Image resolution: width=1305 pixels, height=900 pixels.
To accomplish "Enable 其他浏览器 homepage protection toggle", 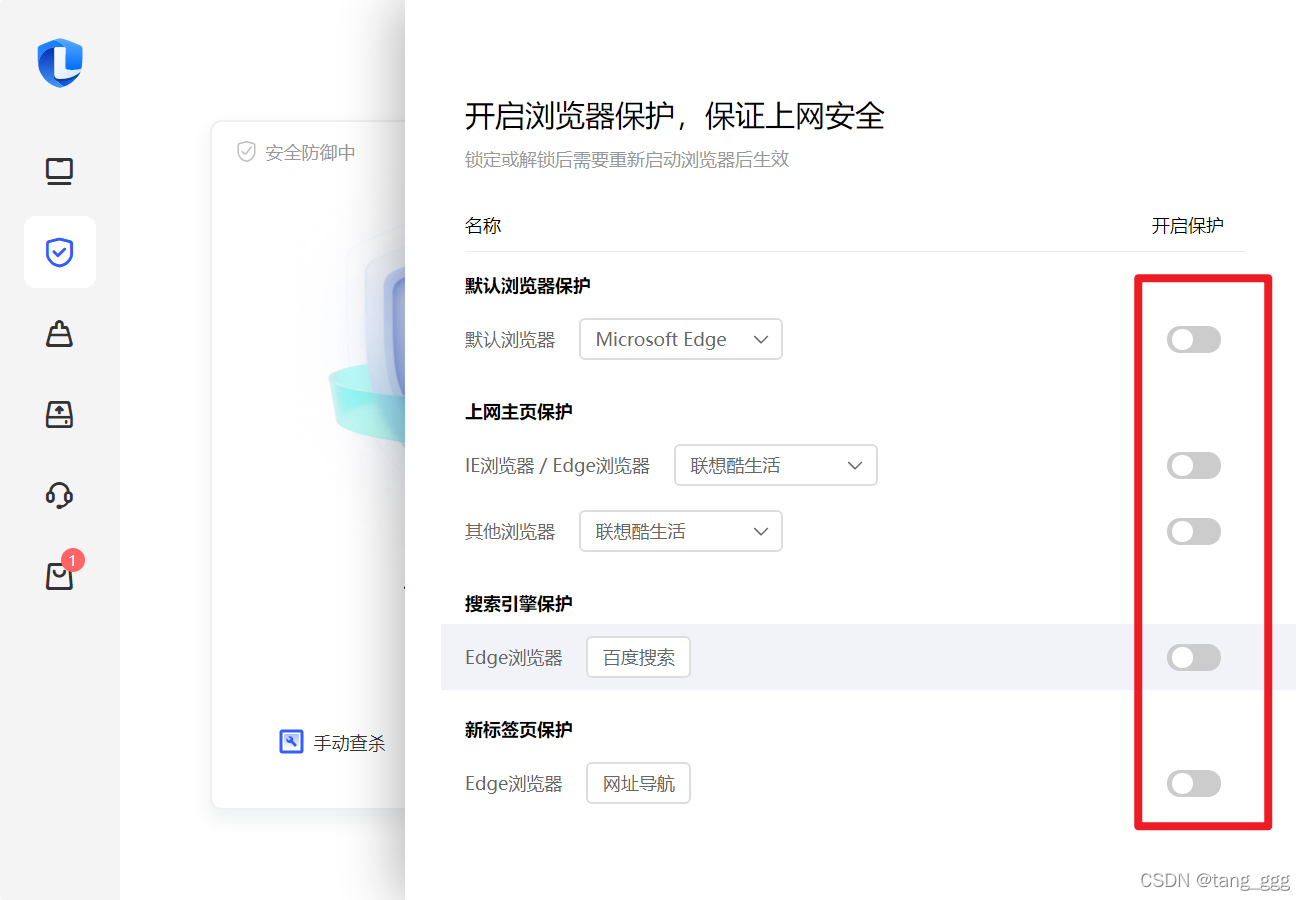I will (1194, 531).
